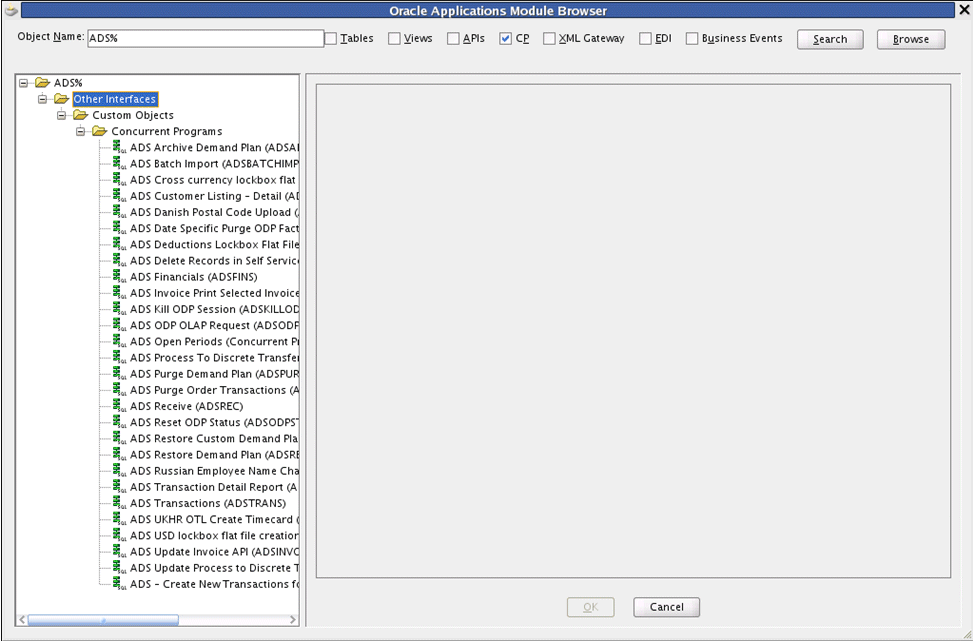Click the icon beside ADS Open Periods
Screen dimensions: 973x641
[x=120, y=341]
